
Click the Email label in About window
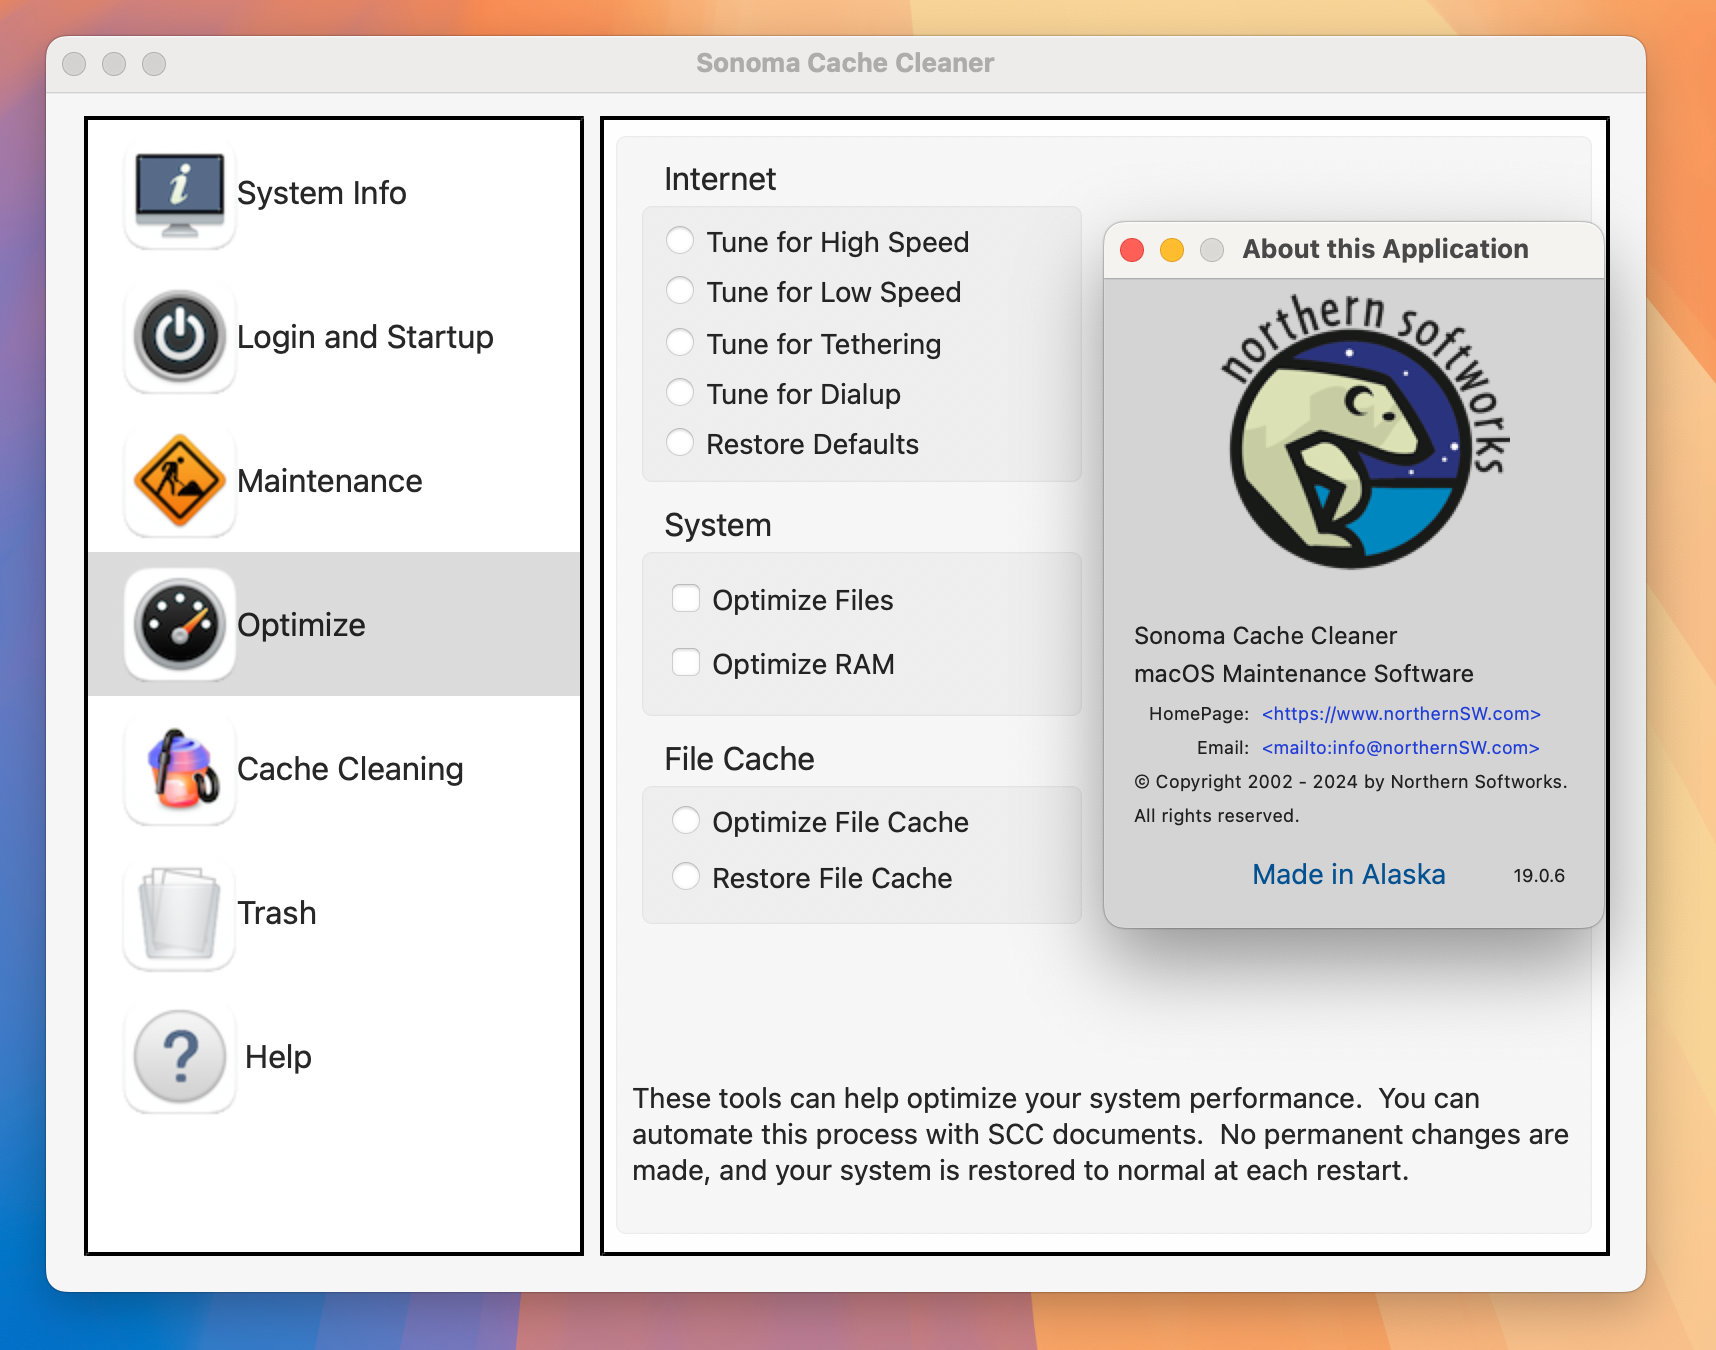tap(1223, 748)
